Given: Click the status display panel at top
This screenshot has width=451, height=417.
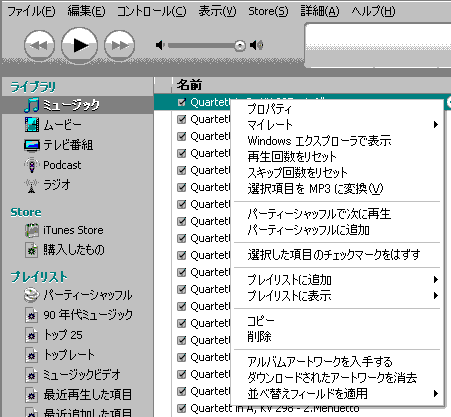Looking at the screenshot, I should [378, 46].
